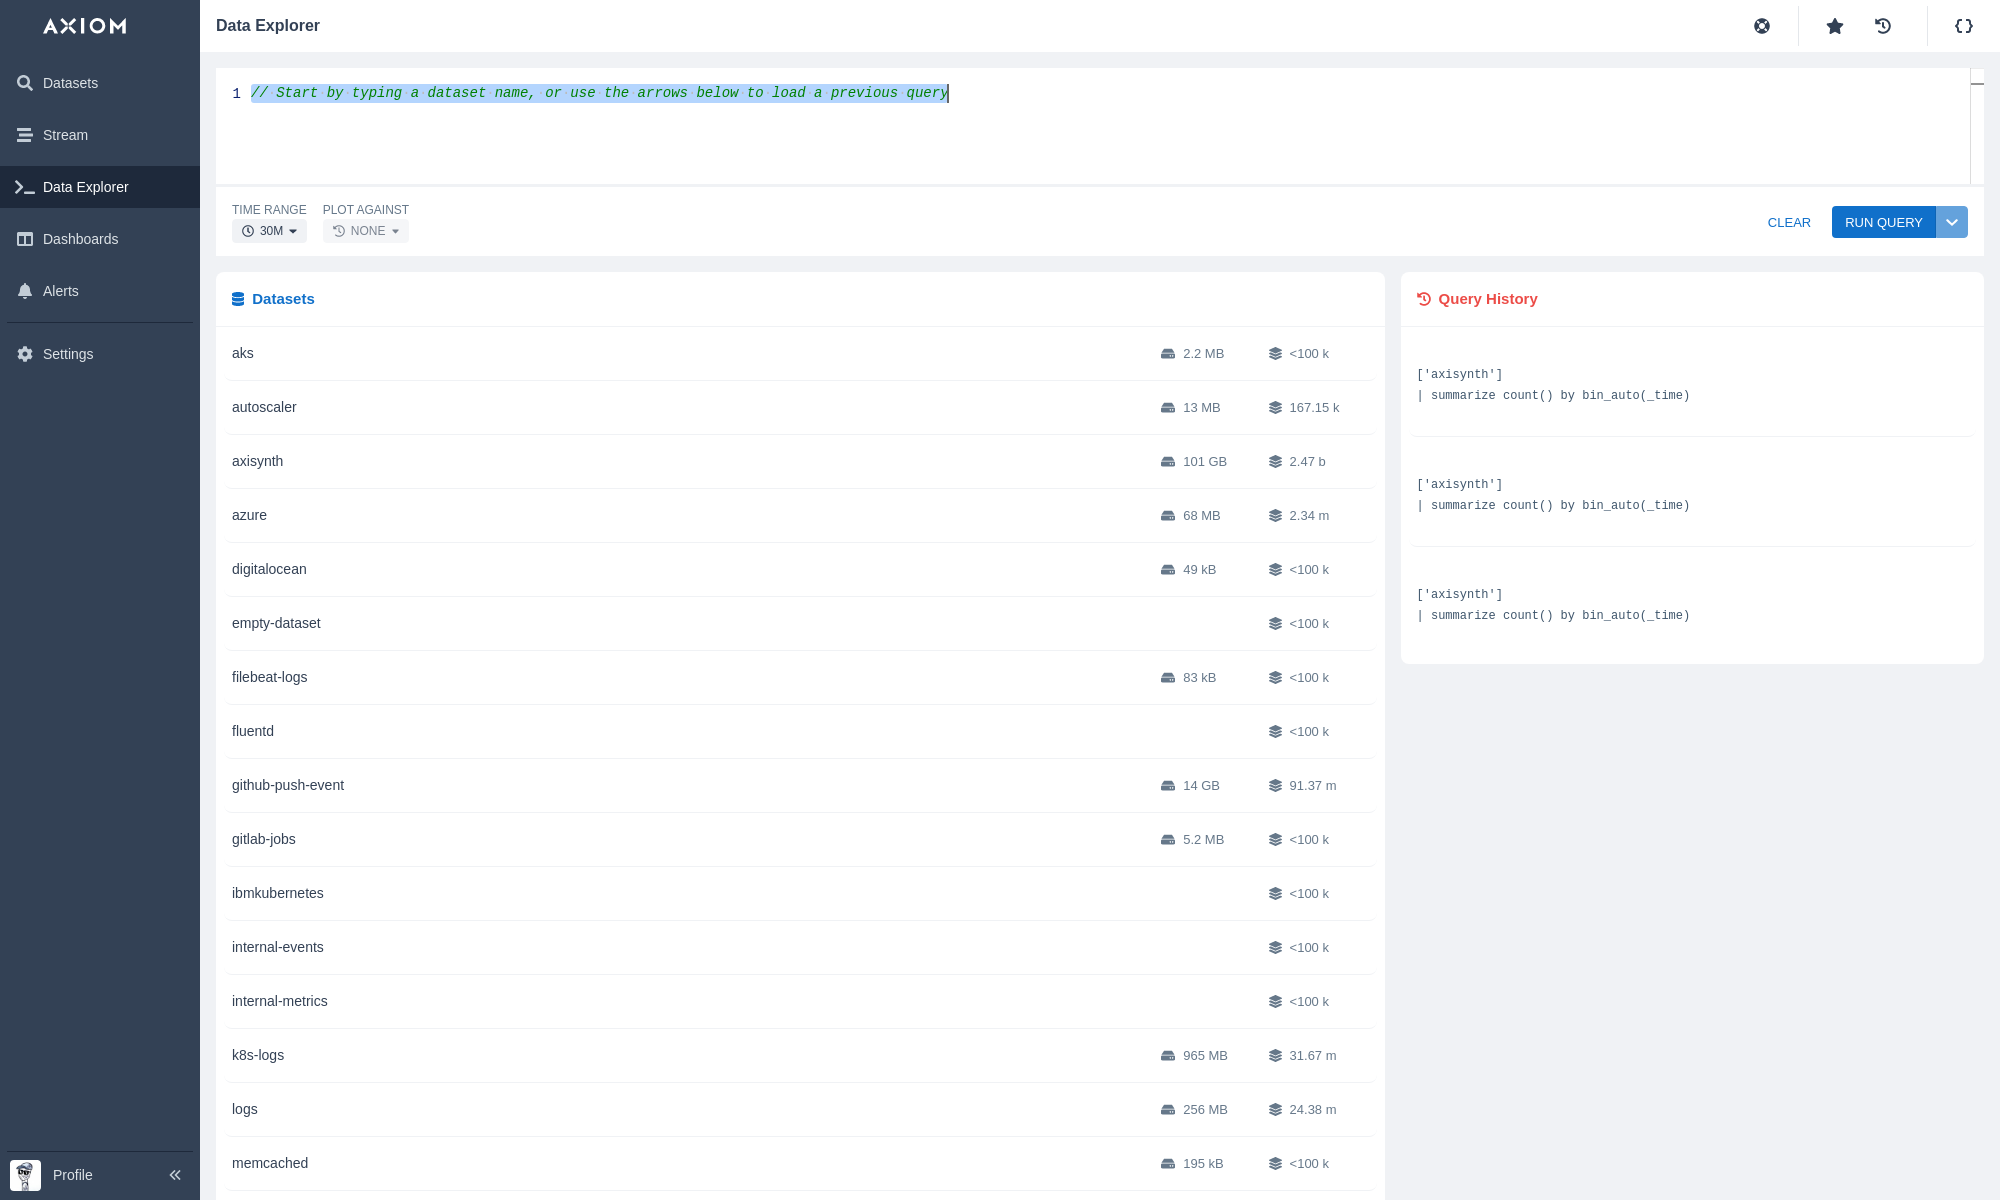Viewport: 2000px width, 1200px height.
Task: Click the profile avatar image
Action: click(x=25, y=1175)
